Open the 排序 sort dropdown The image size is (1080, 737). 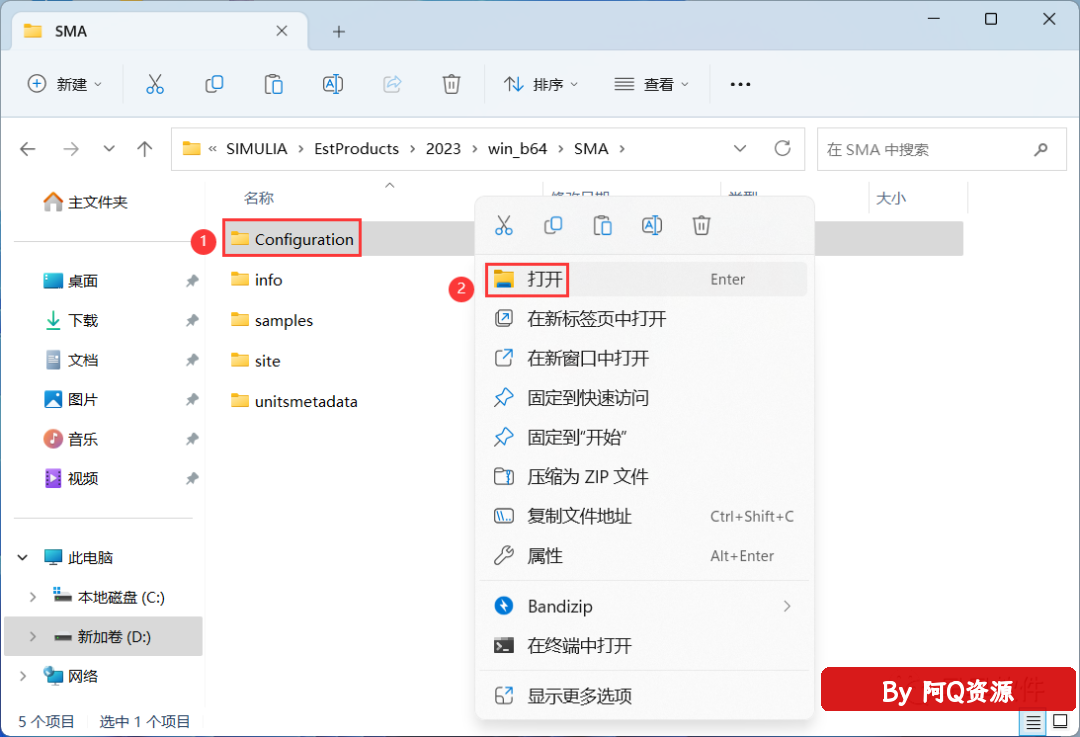pyautogui.click(x=541, y=84)
